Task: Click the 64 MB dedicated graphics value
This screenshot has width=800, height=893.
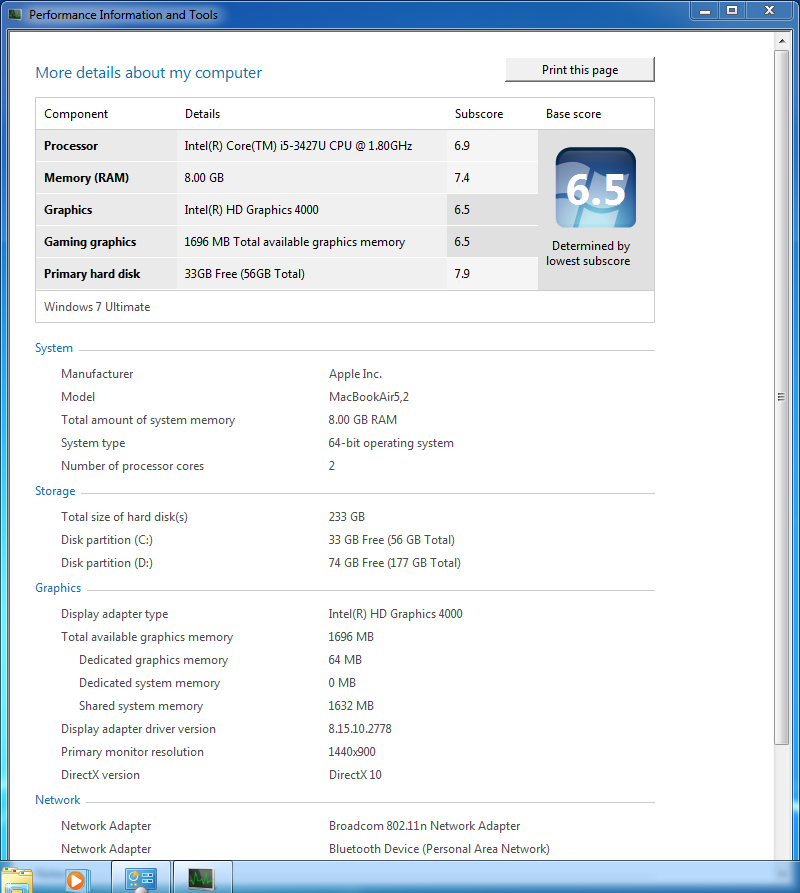Action: pos(345,660)
